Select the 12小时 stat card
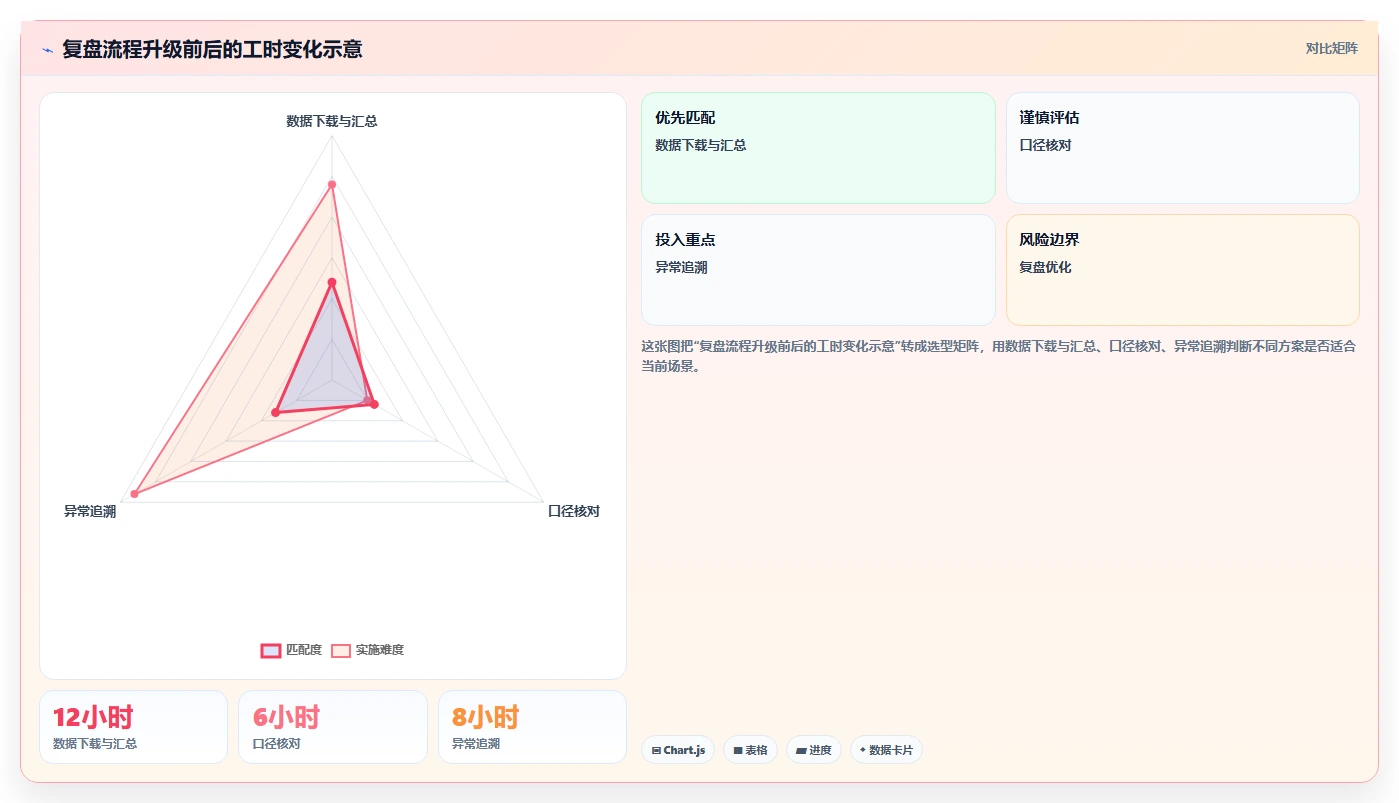The image size is (1399, 803). [133, 727]
